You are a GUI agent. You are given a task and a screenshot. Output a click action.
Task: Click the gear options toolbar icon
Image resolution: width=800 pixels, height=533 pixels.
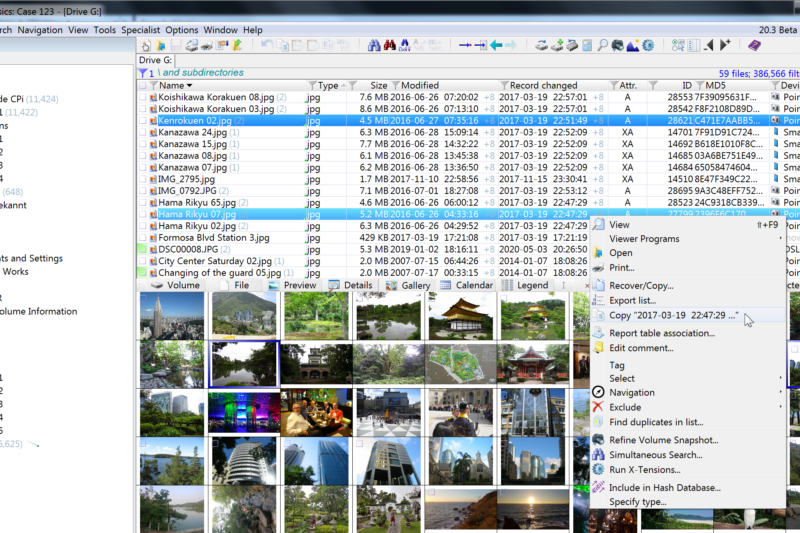(x=648, y=45)
